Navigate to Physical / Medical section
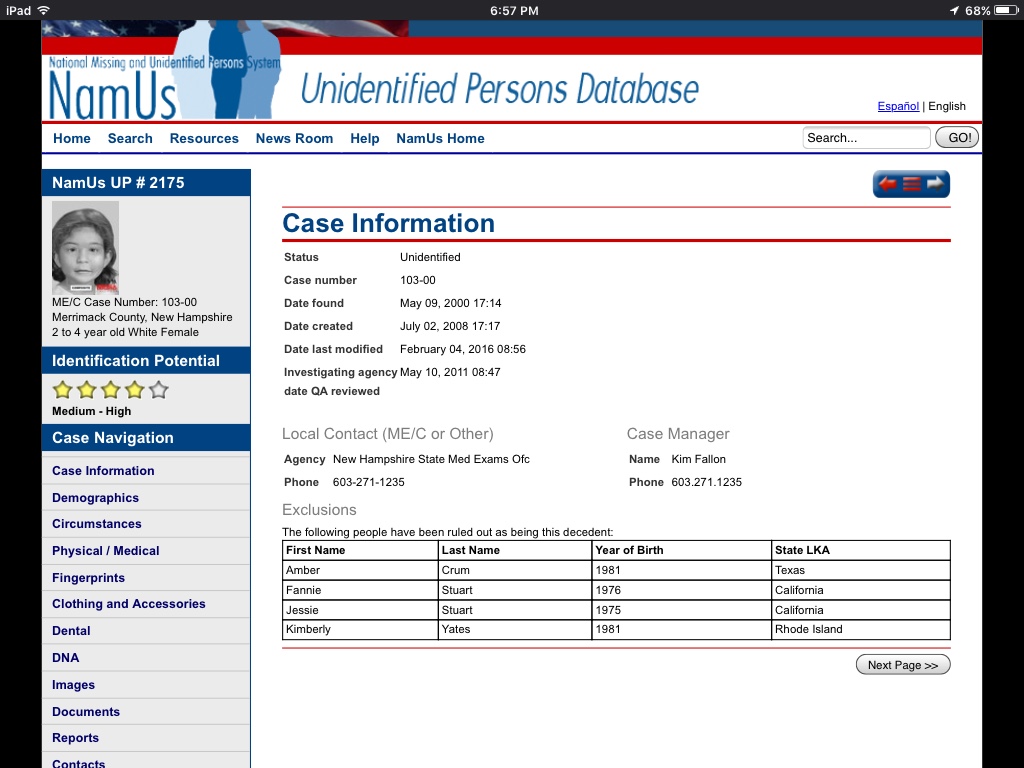Viewport: 1024px width, 768px height. point(105,551)
